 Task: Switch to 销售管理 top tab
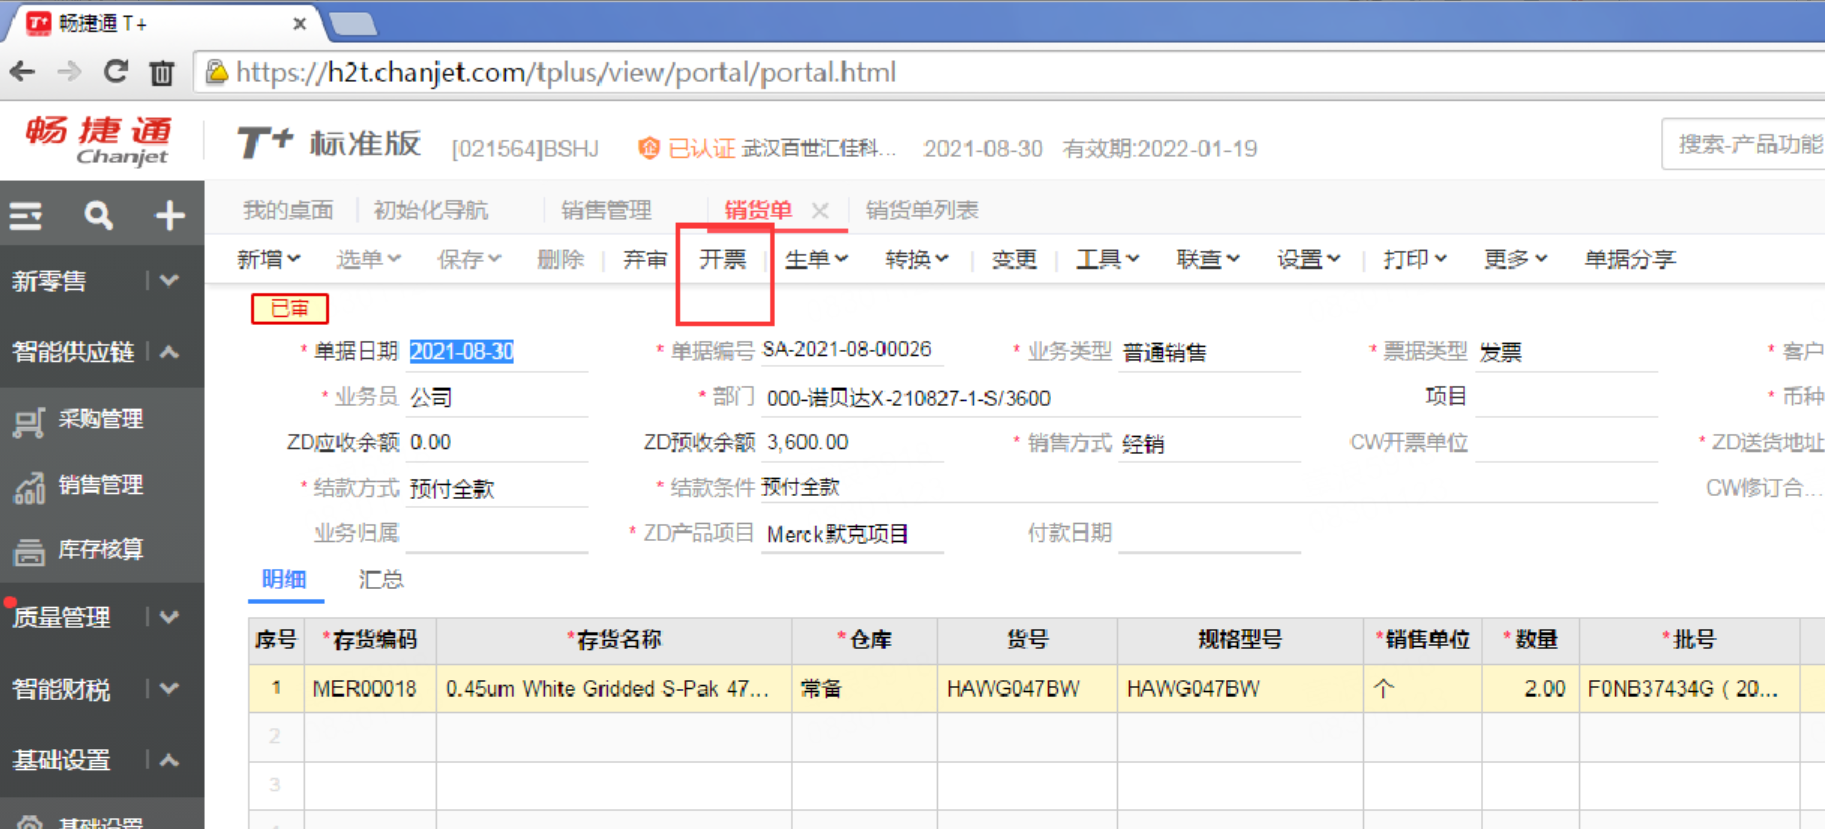tap(606, 210)
